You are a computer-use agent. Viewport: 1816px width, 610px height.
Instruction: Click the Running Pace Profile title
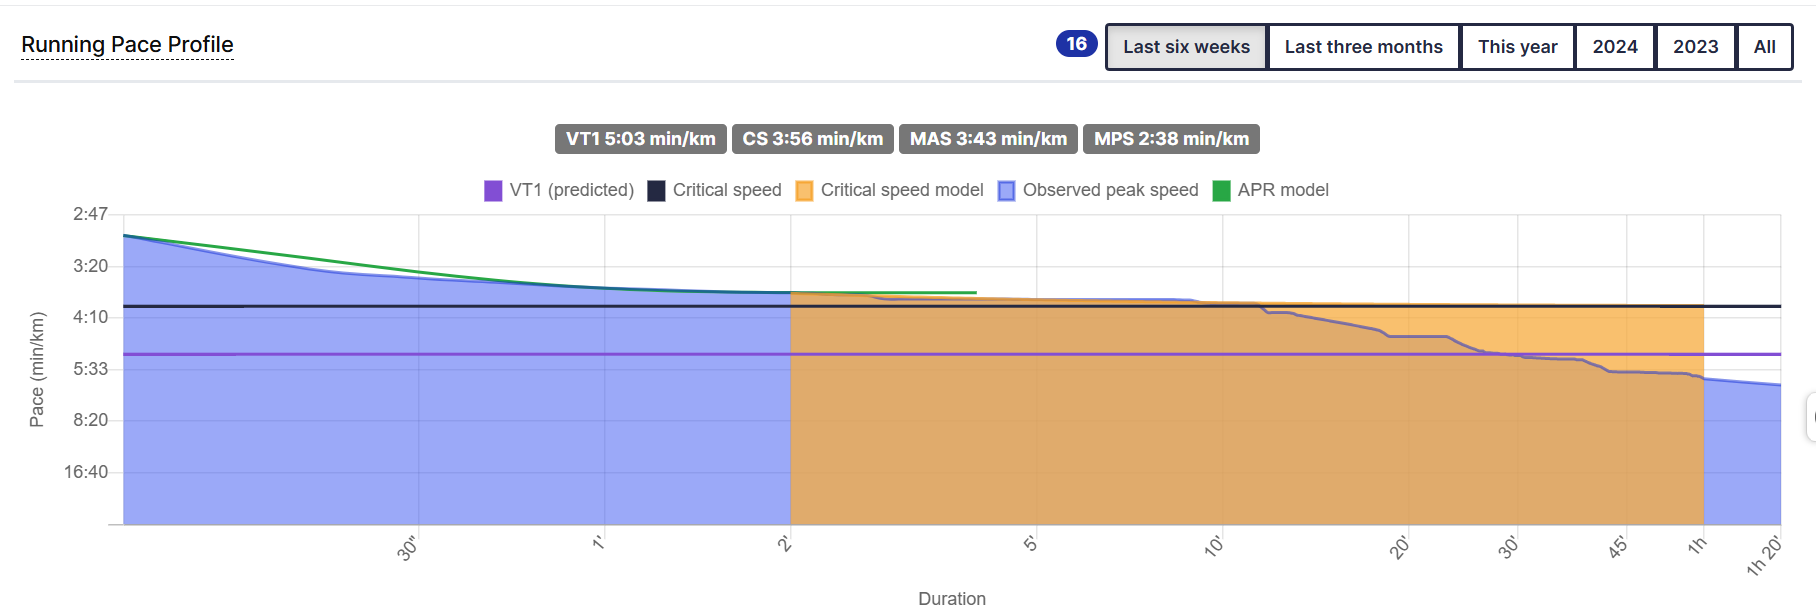(127, 45)
